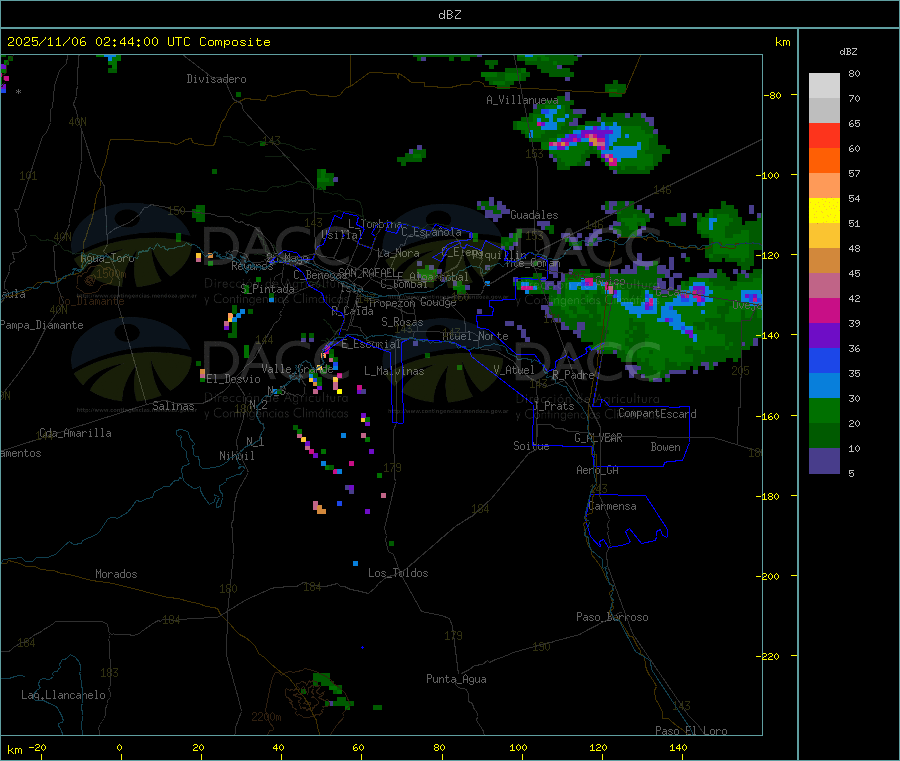Click the Divisadero map label
This screenshot has width=900, height=761.
[216, 79]
